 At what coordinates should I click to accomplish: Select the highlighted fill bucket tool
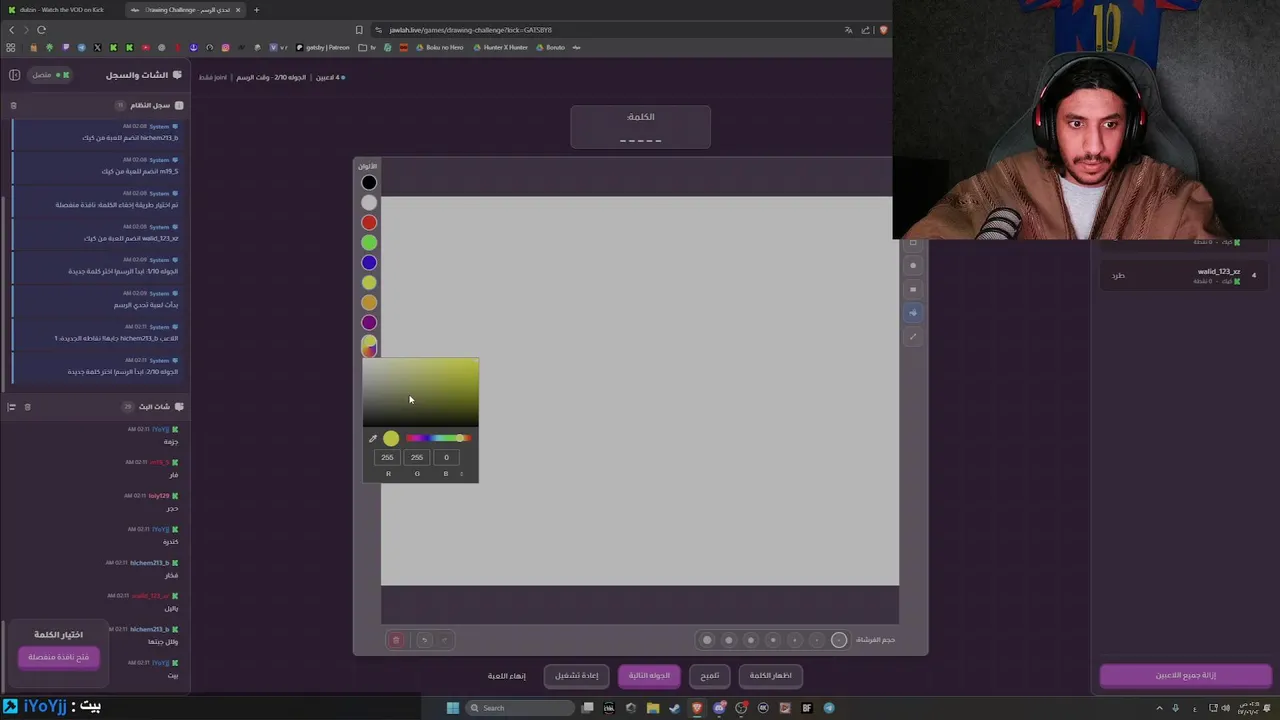913,313
